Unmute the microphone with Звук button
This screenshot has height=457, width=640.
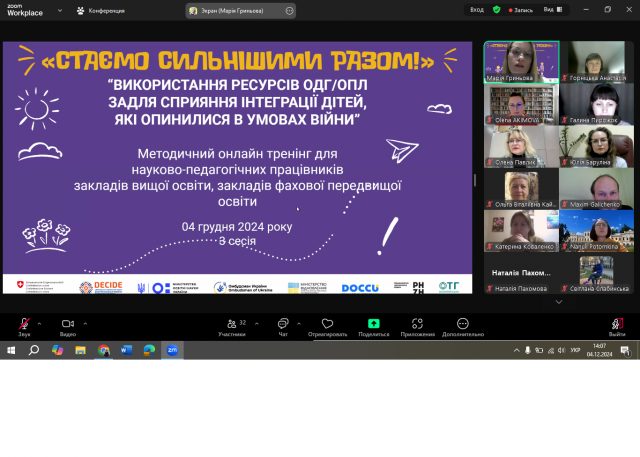(x=24, y=327)
